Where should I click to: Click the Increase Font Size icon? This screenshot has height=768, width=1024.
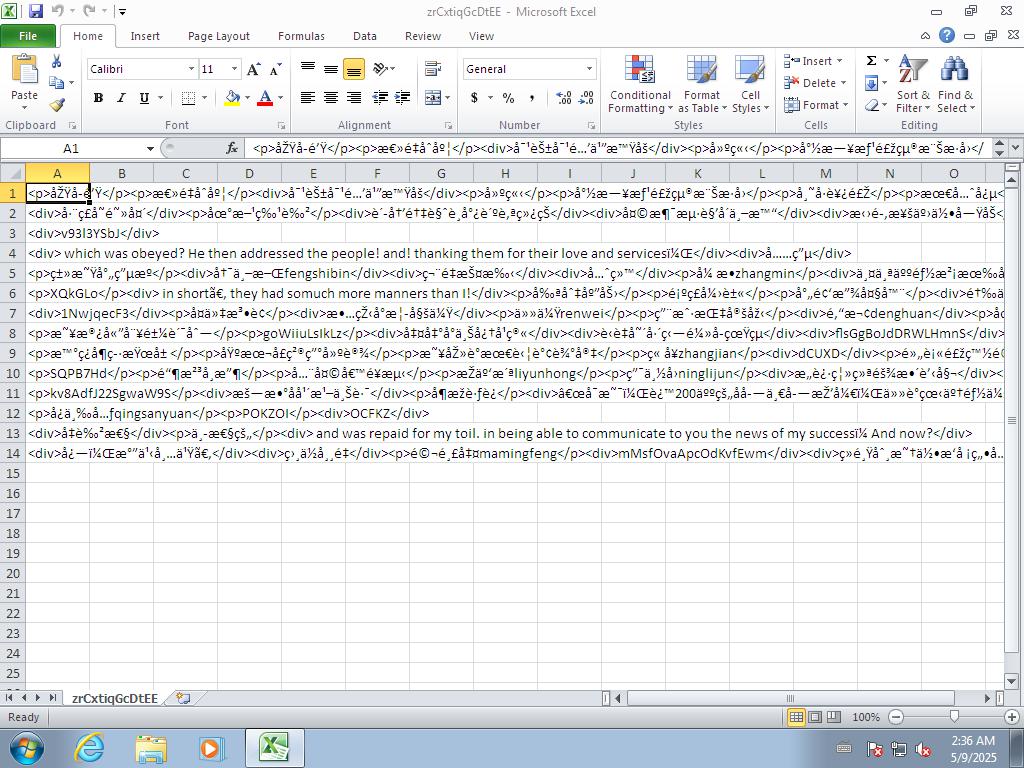coord(253,69)
